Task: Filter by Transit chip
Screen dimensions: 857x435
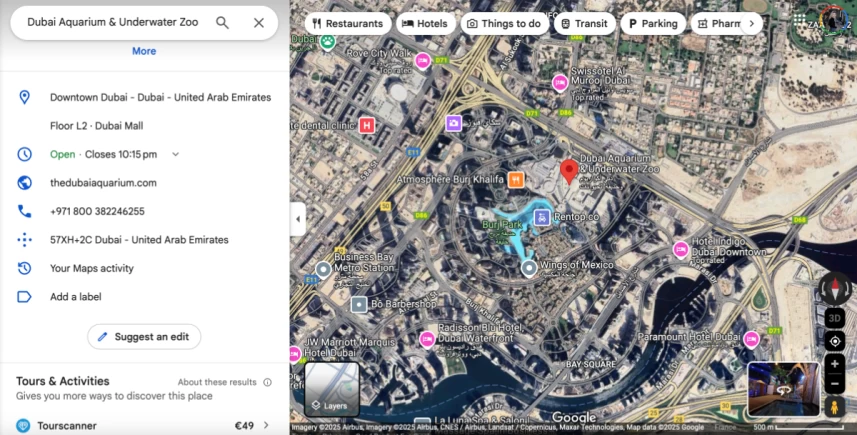Action: [x=585, y=23]
